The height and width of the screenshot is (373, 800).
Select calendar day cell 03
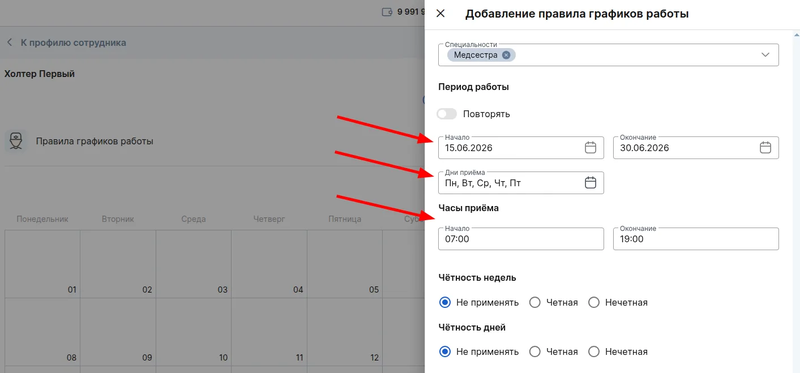pos(194,264)
